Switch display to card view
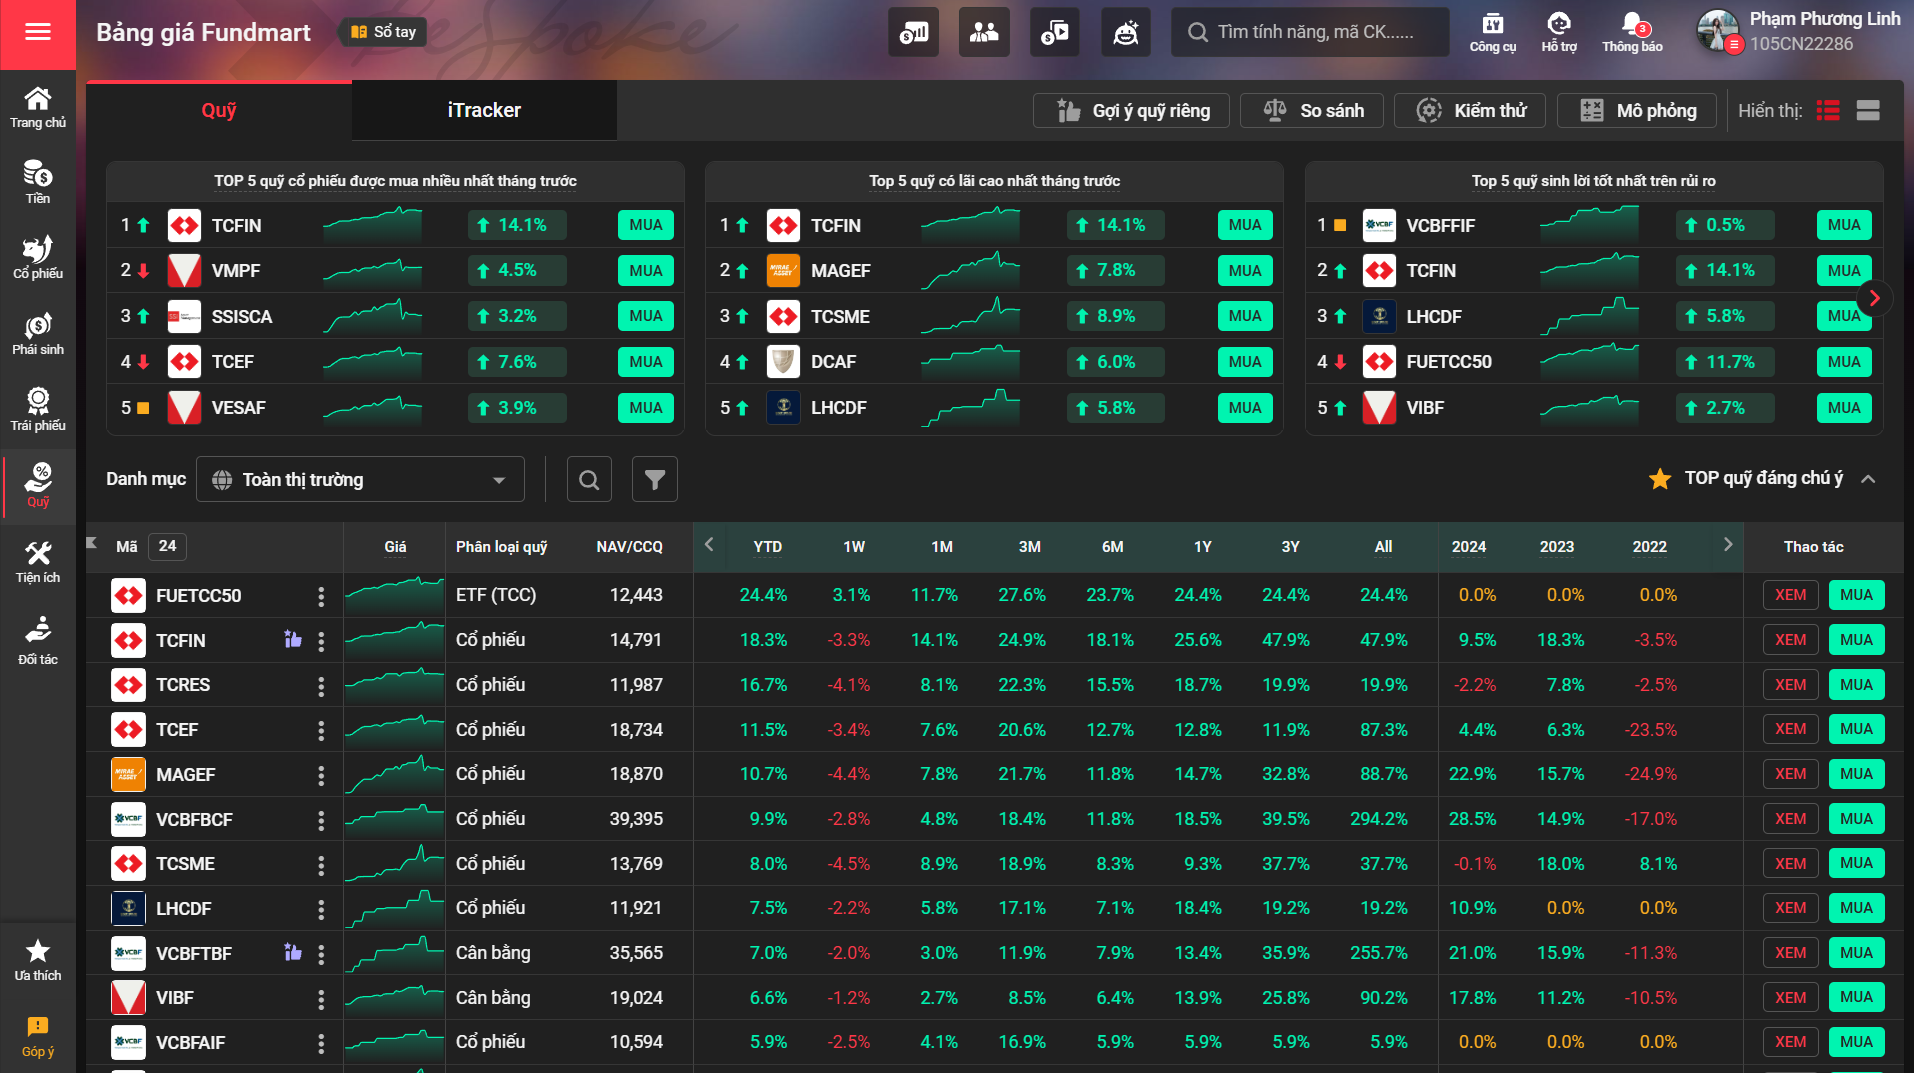Image resolution: width=1914 pixels, height=1073 pixels. point(1868,110)
